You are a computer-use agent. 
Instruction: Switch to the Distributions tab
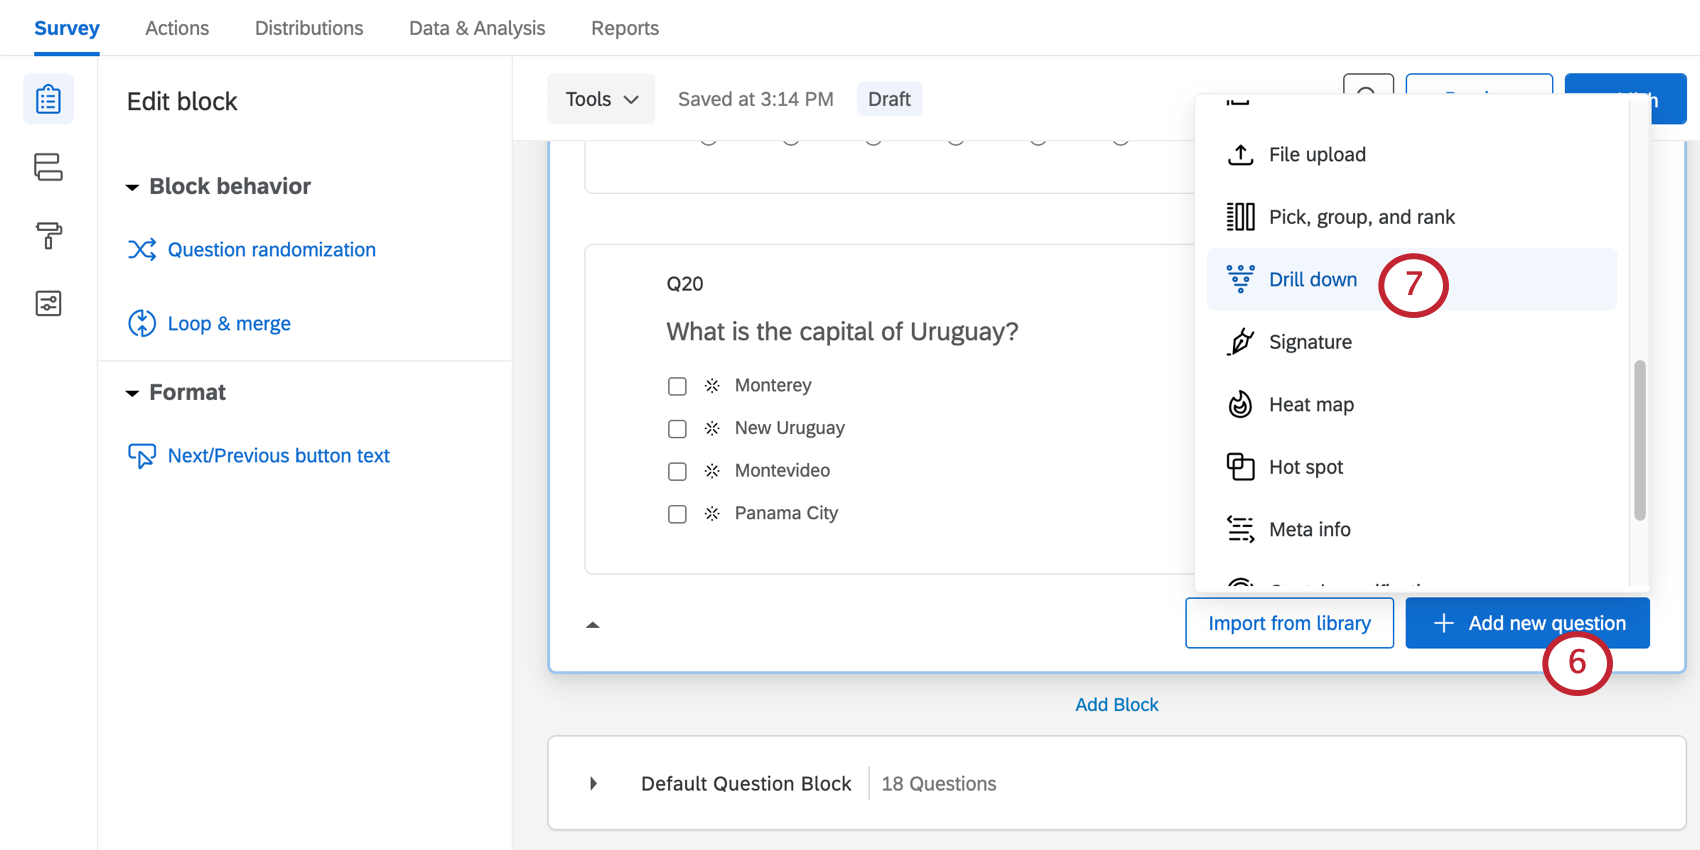[309, 28]
